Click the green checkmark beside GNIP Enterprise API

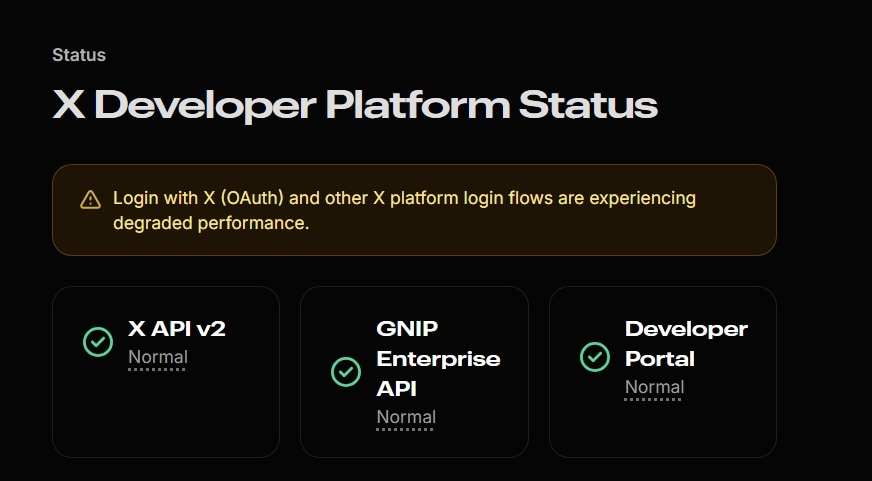[346, 372]
